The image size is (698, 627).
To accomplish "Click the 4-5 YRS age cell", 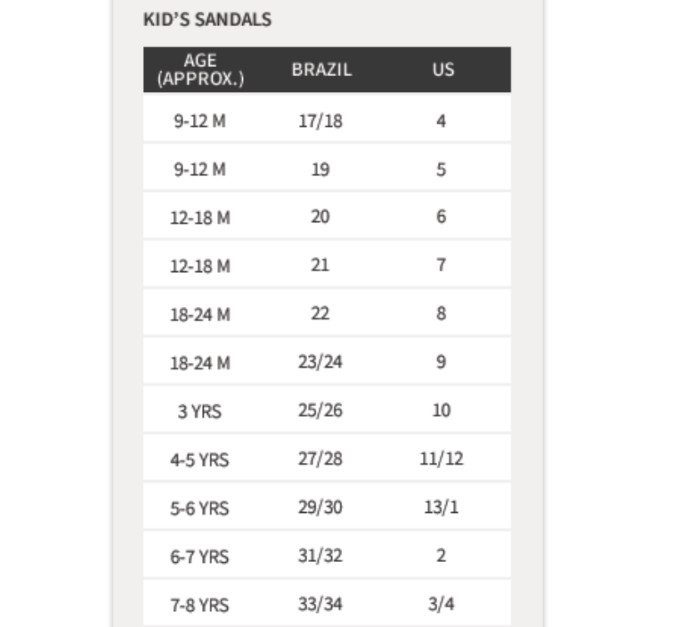I will [x=200, y=460].
